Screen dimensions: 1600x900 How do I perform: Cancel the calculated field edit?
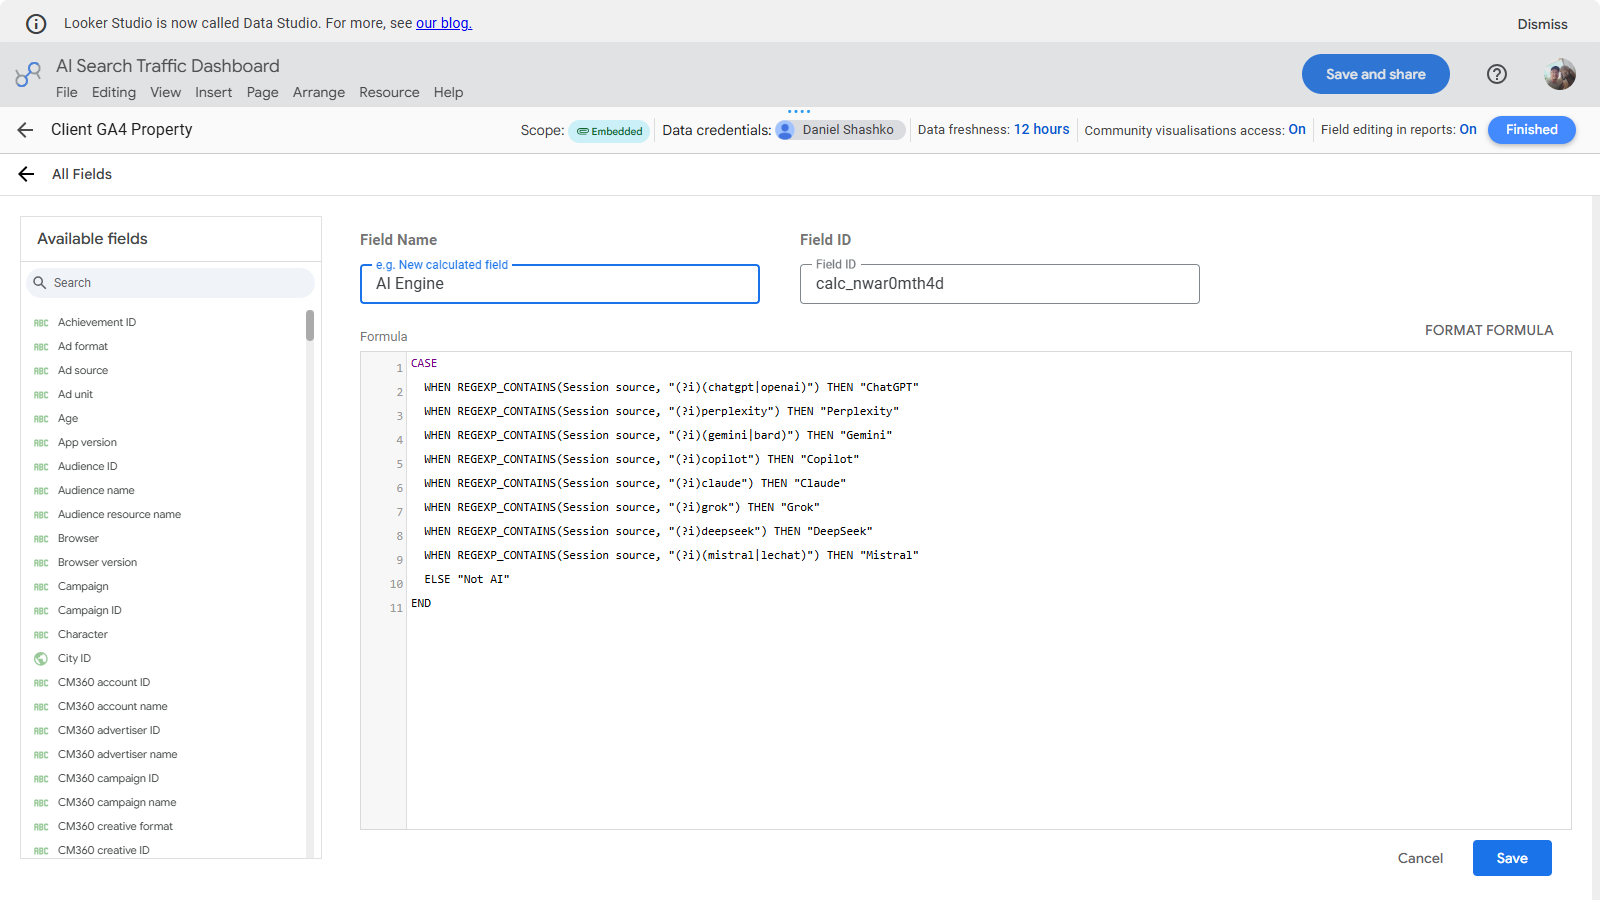(x=1420, y=858)
